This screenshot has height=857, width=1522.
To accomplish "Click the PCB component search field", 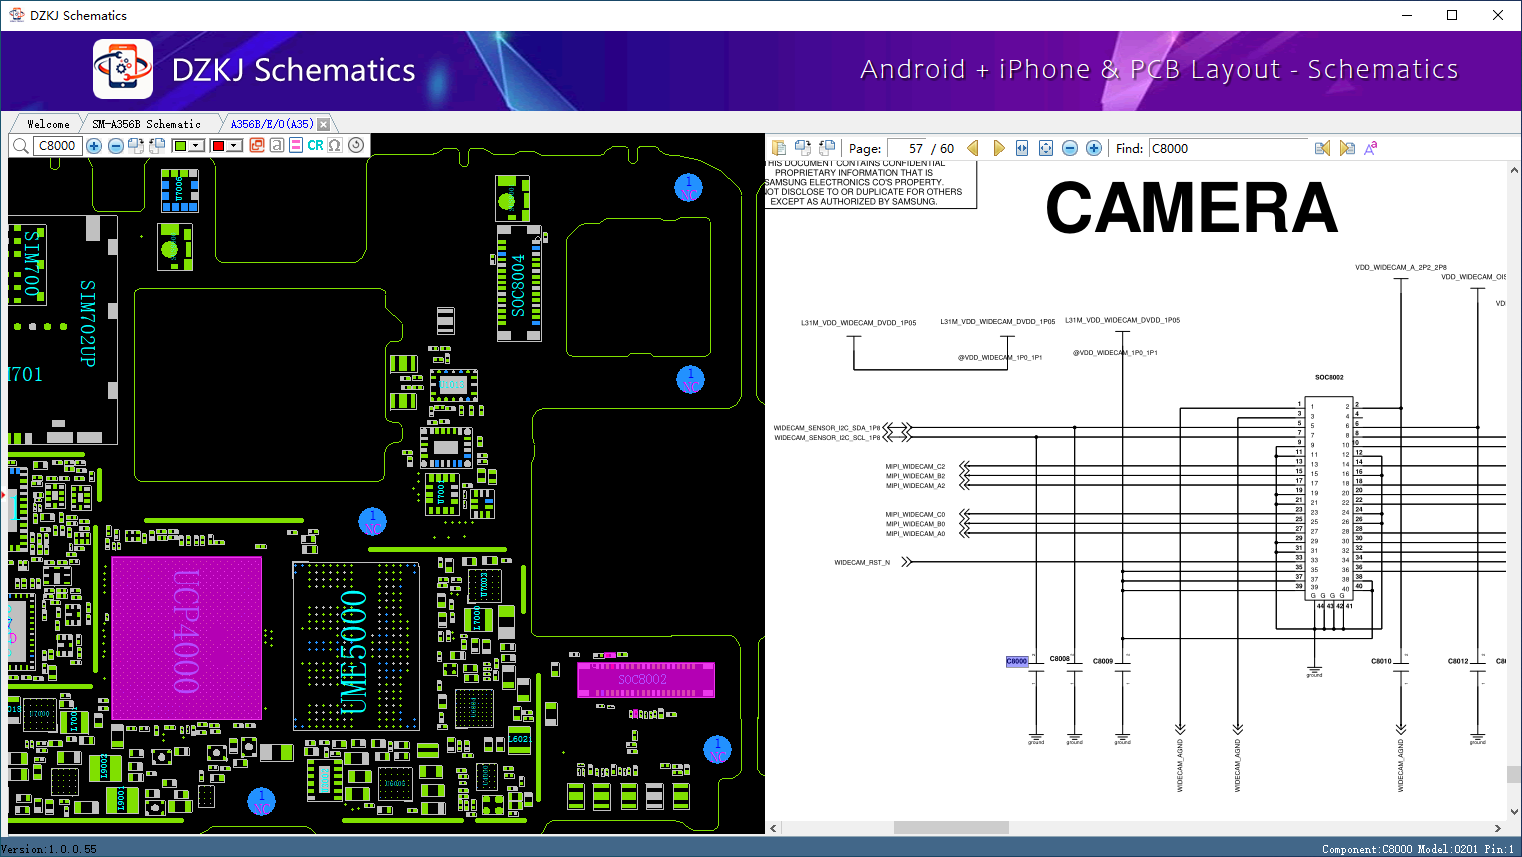I will pos(57,146).
